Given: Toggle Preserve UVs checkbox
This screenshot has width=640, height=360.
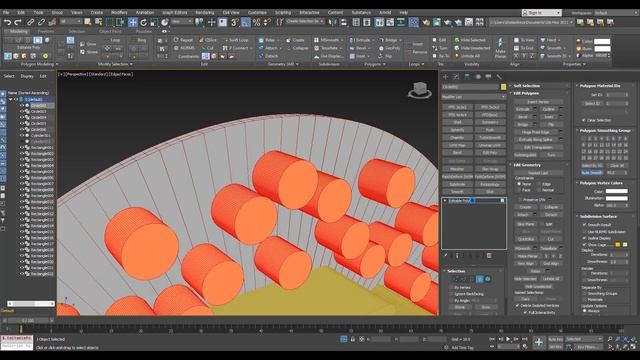Looking at the screenshot, I should click(520, 200).
